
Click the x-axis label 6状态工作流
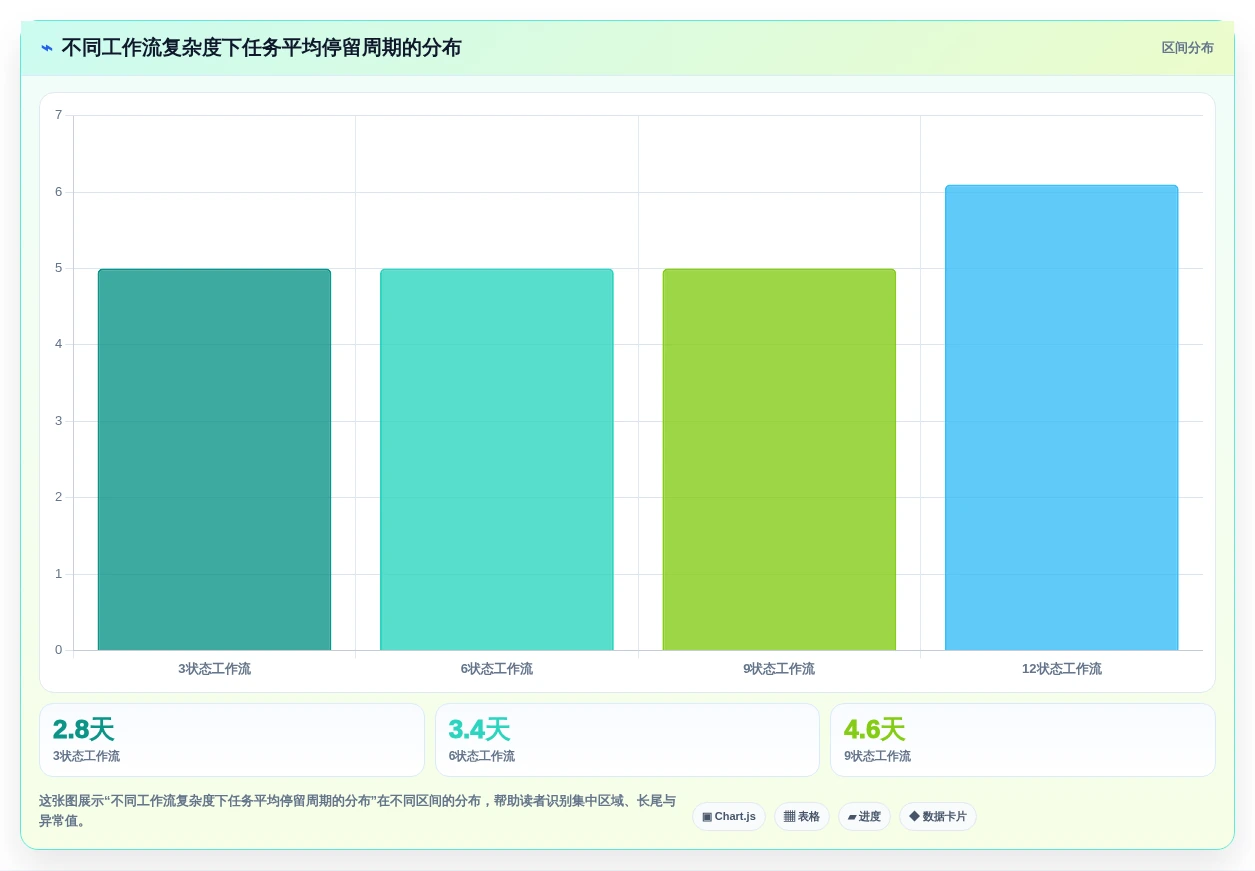tap(497, 669)
